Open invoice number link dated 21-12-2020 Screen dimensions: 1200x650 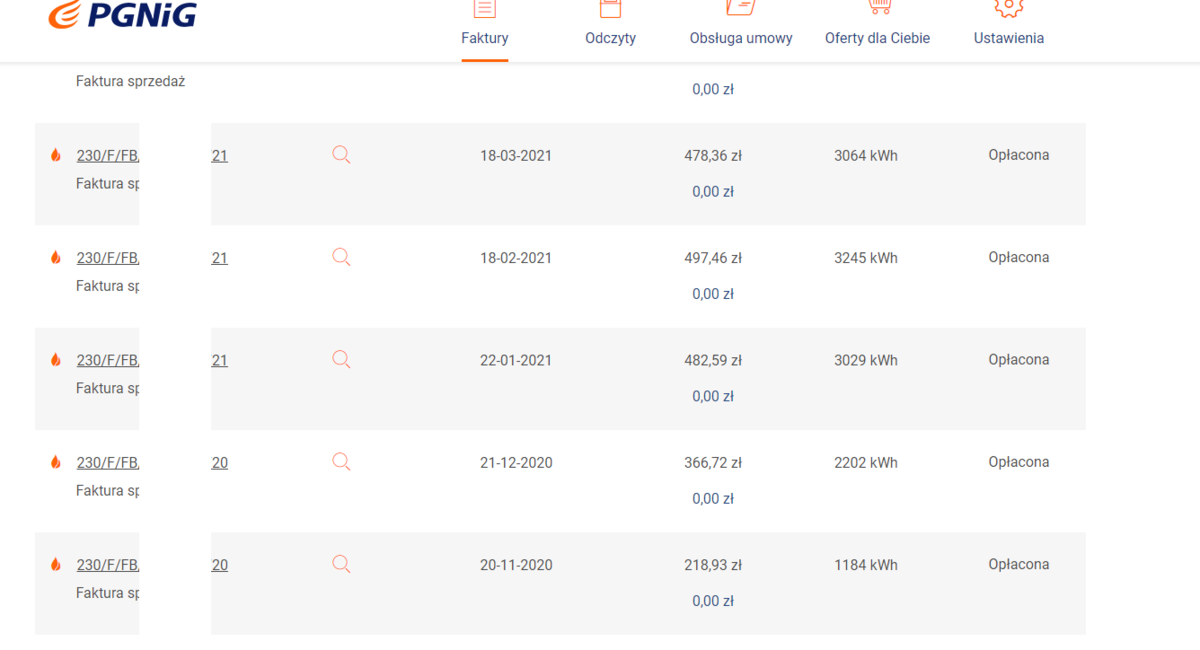(x=107, y=463)
